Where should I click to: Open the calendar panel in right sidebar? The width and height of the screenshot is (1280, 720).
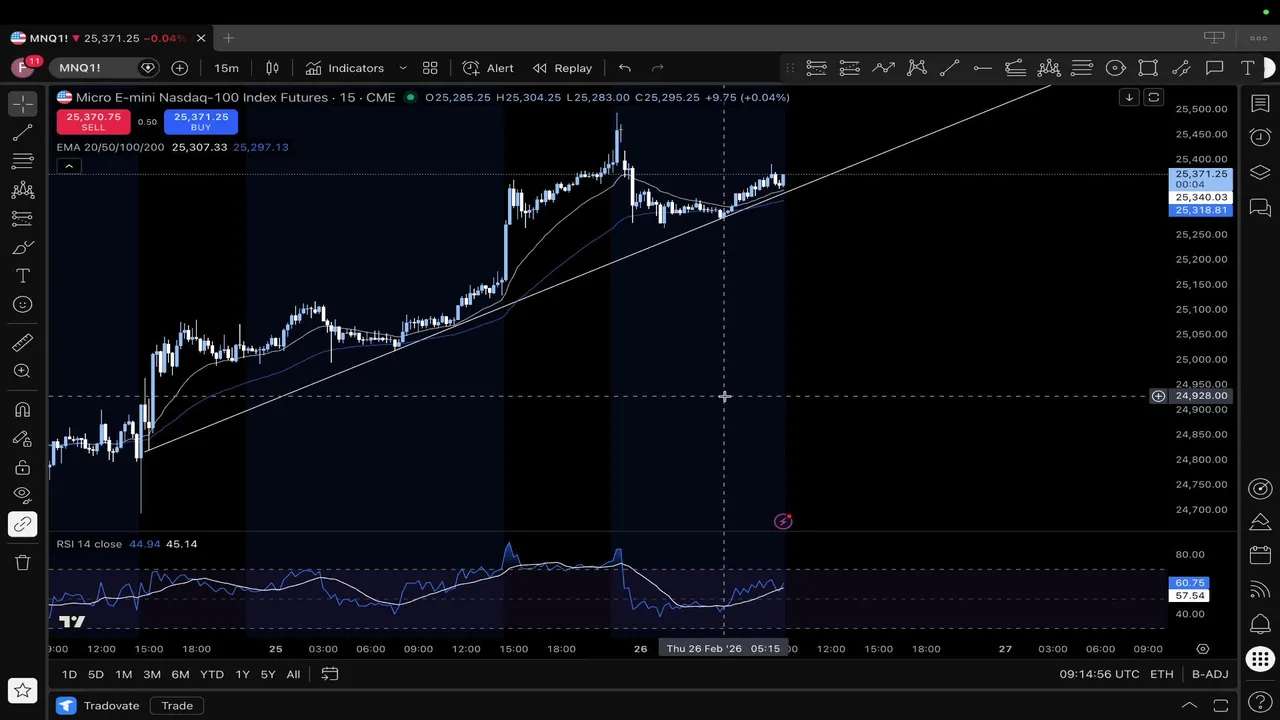1260,555
